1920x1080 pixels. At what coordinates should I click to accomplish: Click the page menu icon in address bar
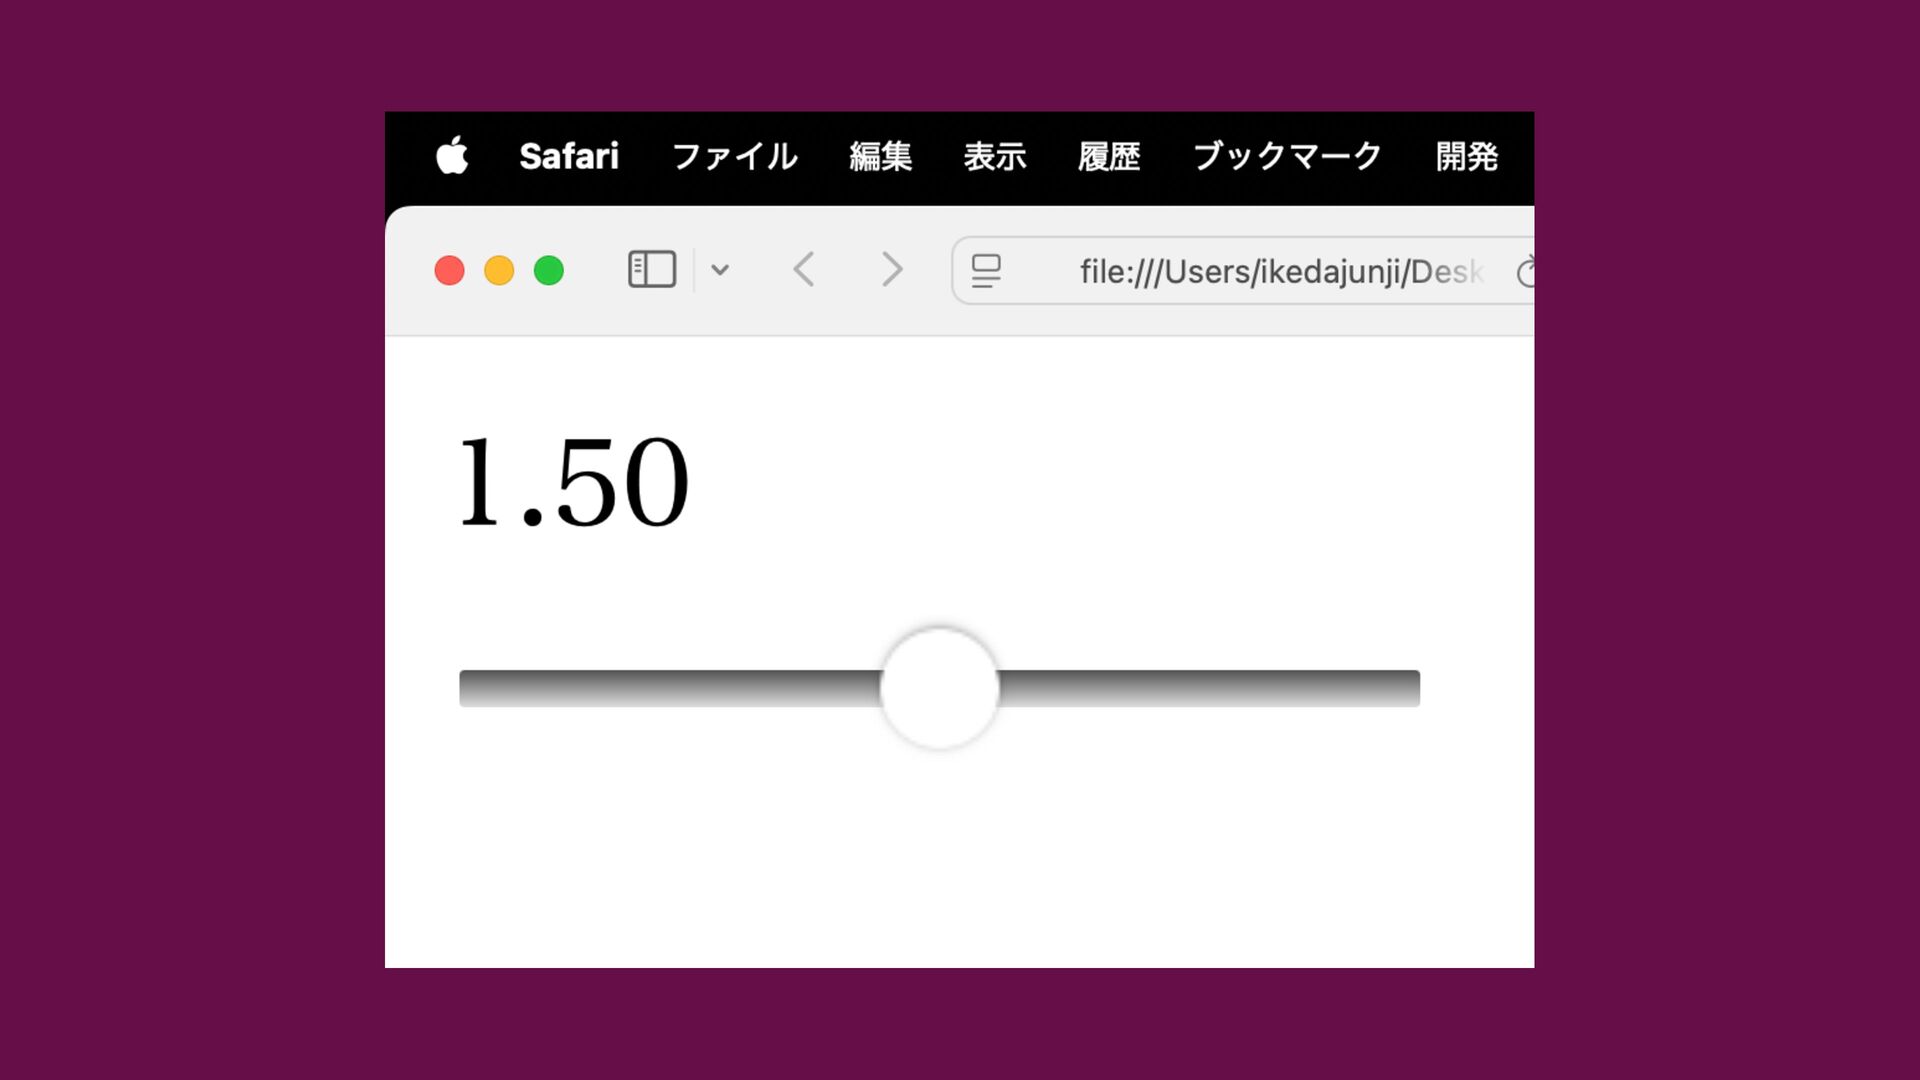click(986, 271)
